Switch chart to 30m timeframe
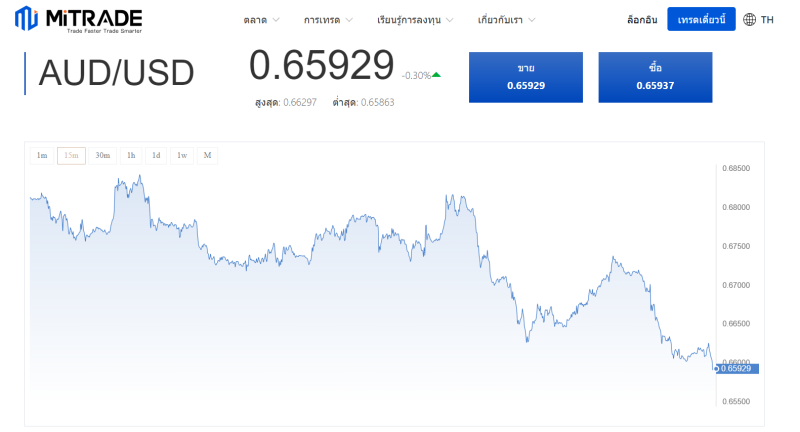Screen dimensions: 800x432 point(102,155)
